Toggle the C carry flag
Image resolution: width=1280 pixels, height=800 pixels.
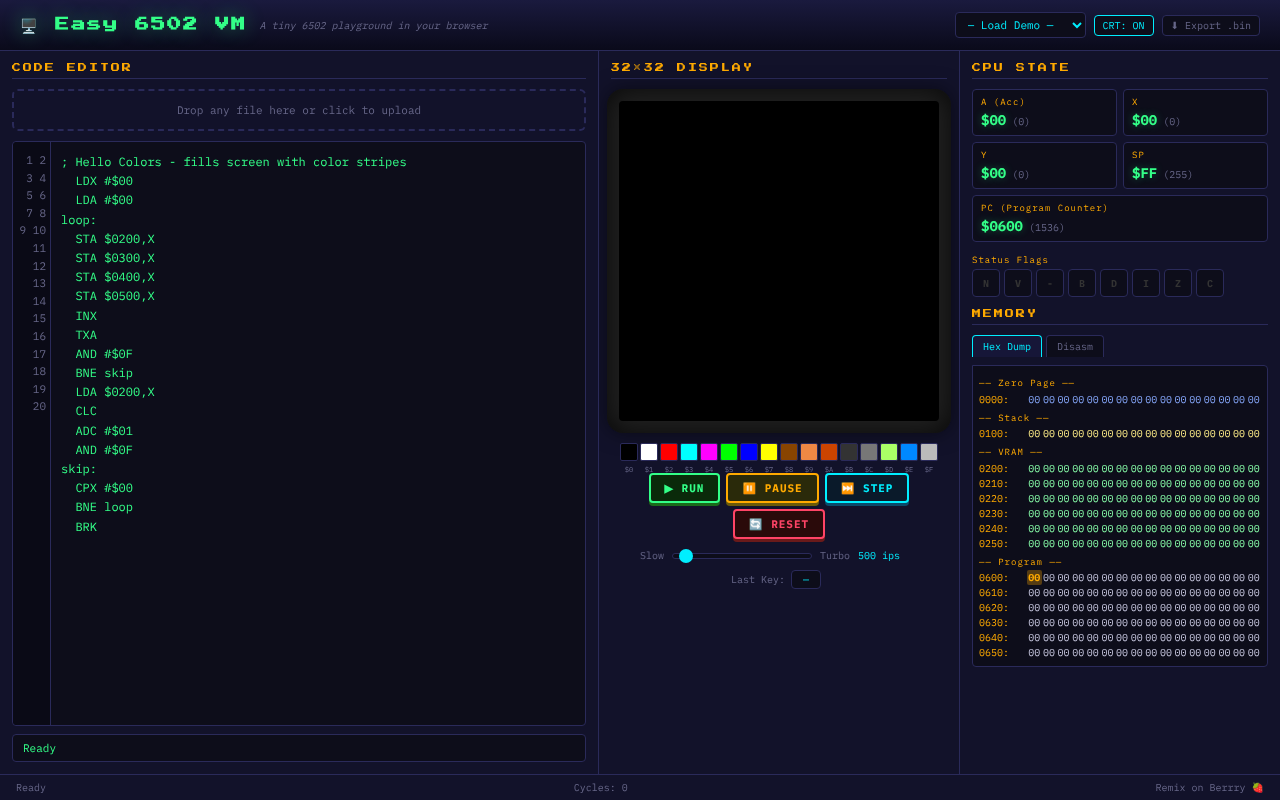tap(1209, 283)
